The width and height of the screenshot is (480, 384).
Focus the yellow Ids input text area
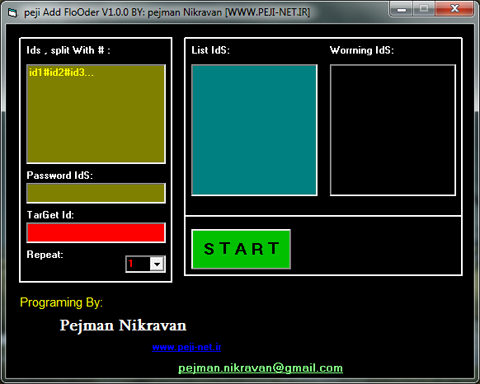96,114
